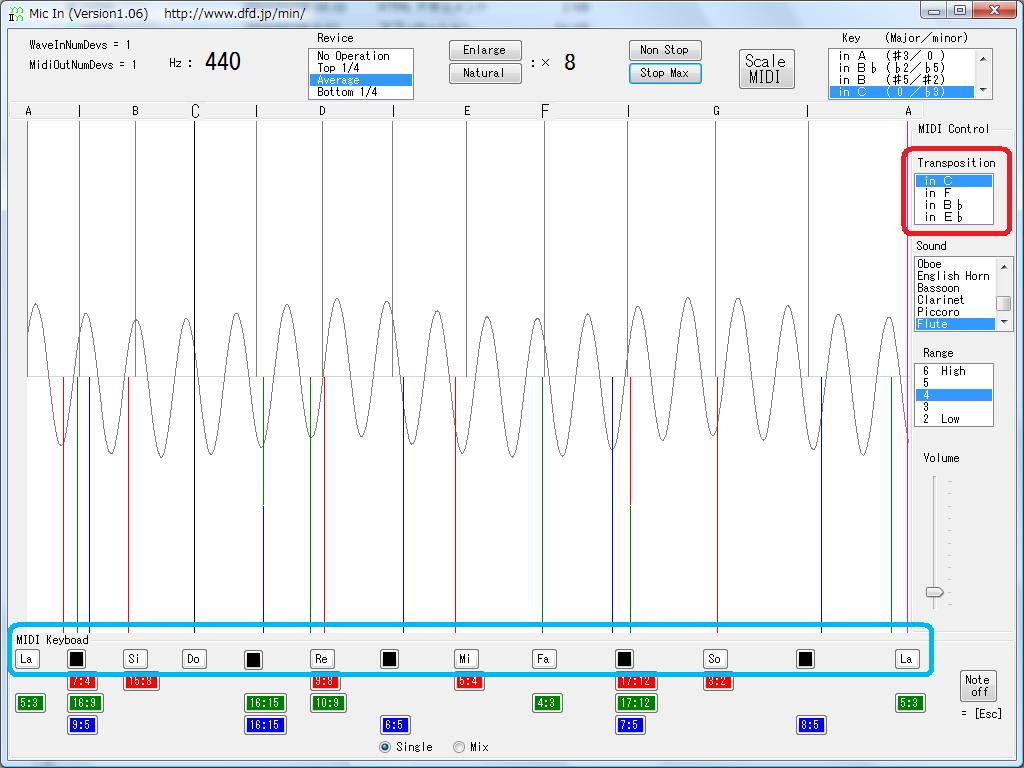Click the Stop Max button
The image size is (1024, 768).
tap(665, 73)
